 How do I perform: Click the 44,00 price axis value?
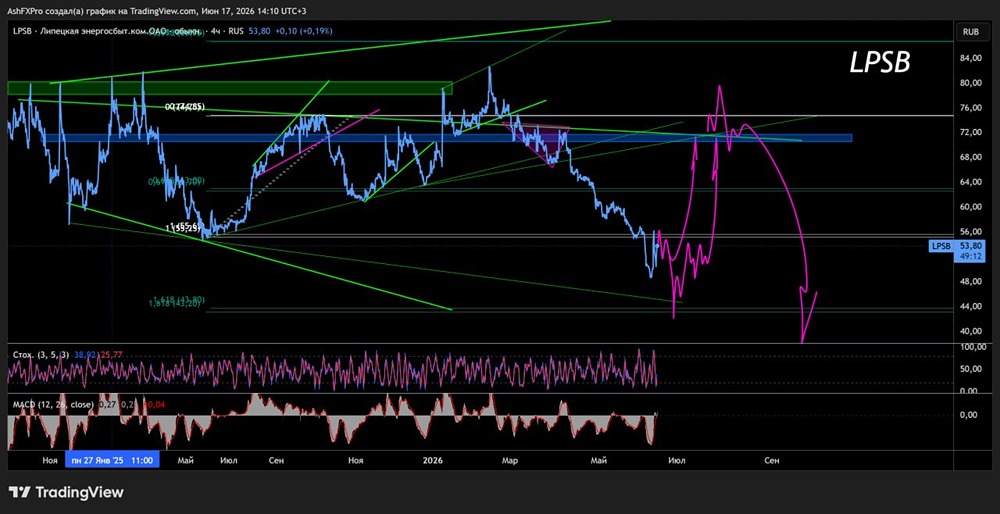click(x=973, y=307)
